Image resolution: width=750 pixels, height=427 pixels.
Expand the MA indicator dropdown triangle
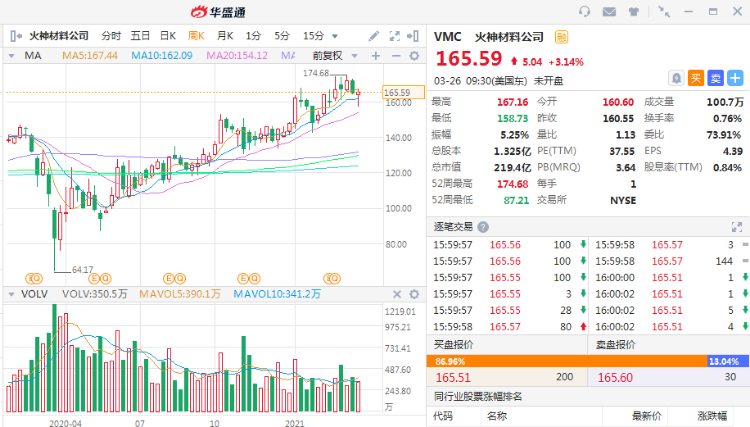tap(11, 56)
